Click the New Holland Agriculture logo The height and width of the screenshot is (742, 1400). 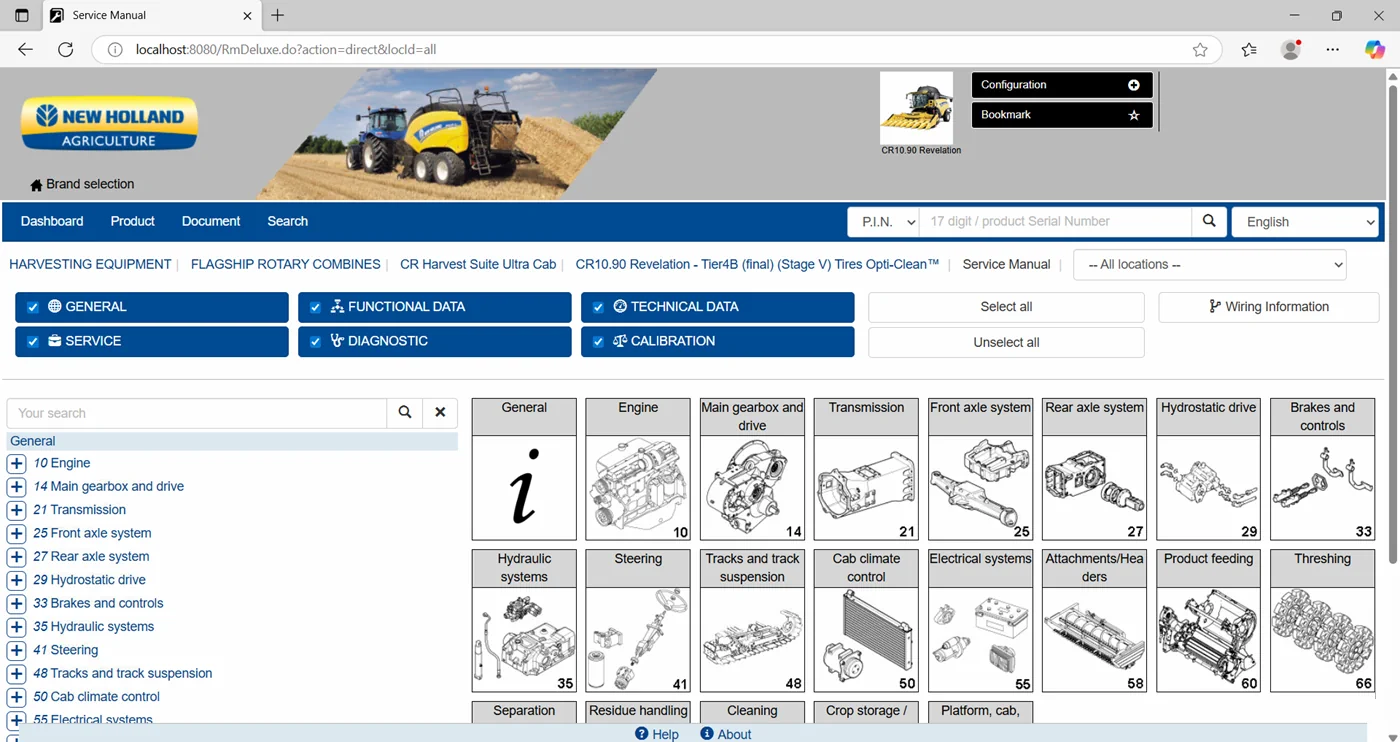pos(109,125)
